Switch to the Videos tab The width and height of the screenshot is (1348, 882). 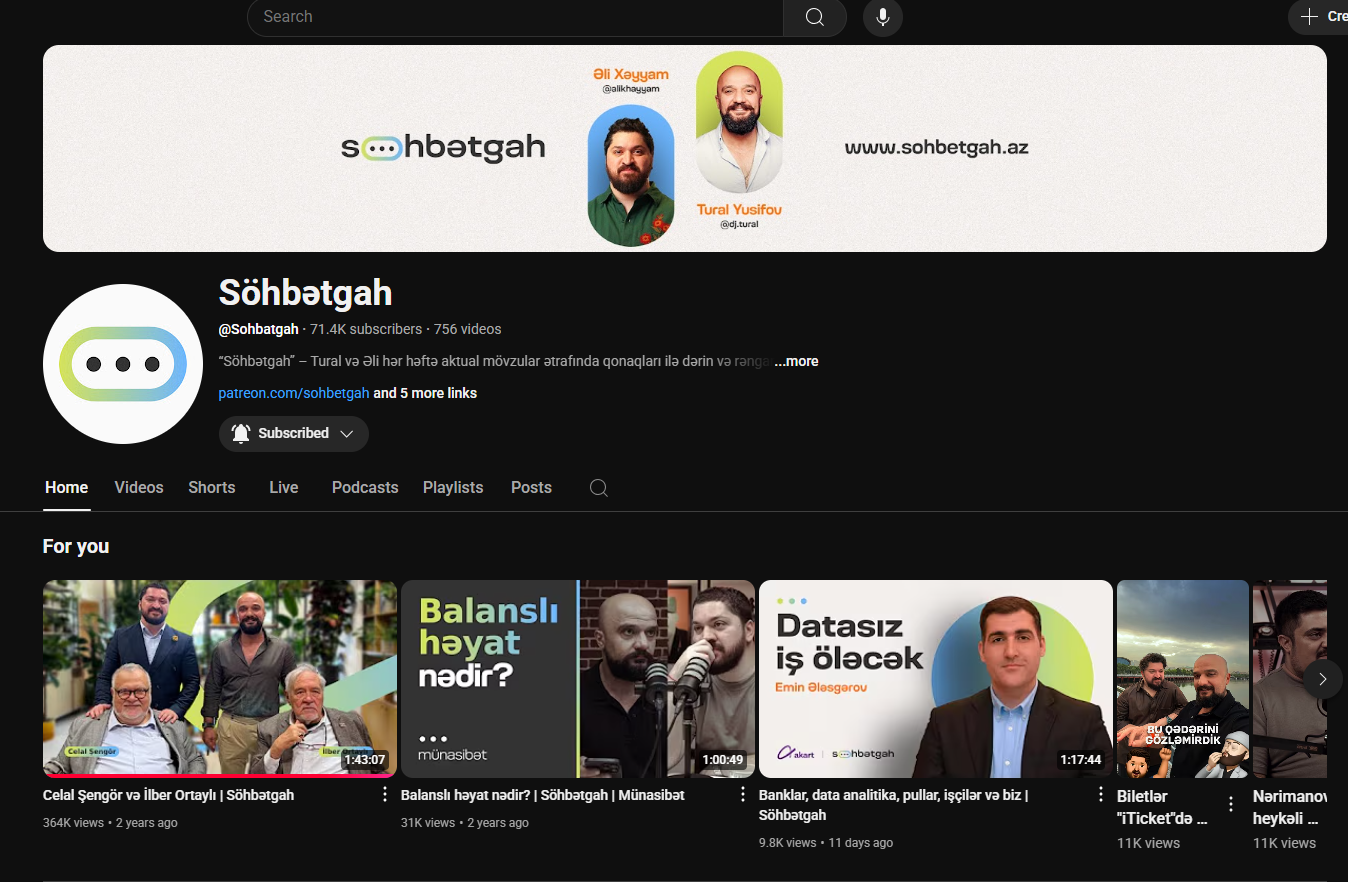point(139,488)
